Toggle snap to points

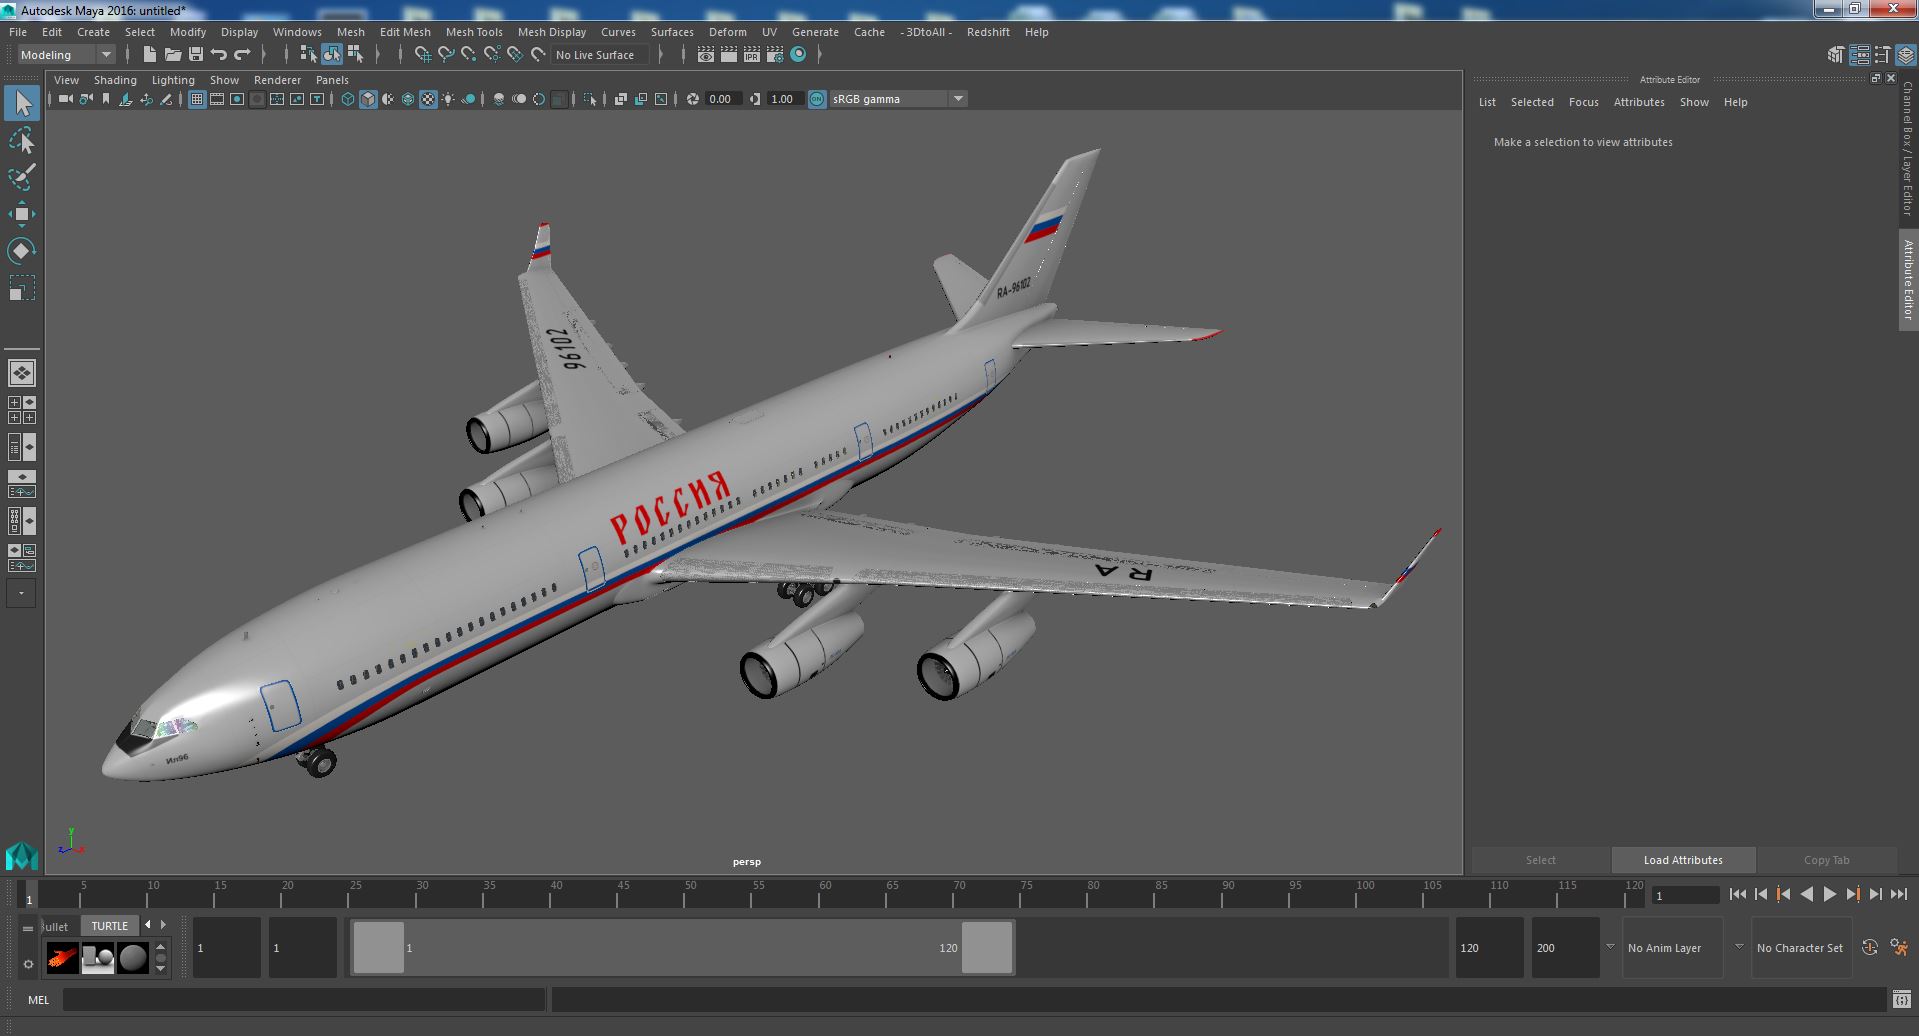[x=469, y=54]
